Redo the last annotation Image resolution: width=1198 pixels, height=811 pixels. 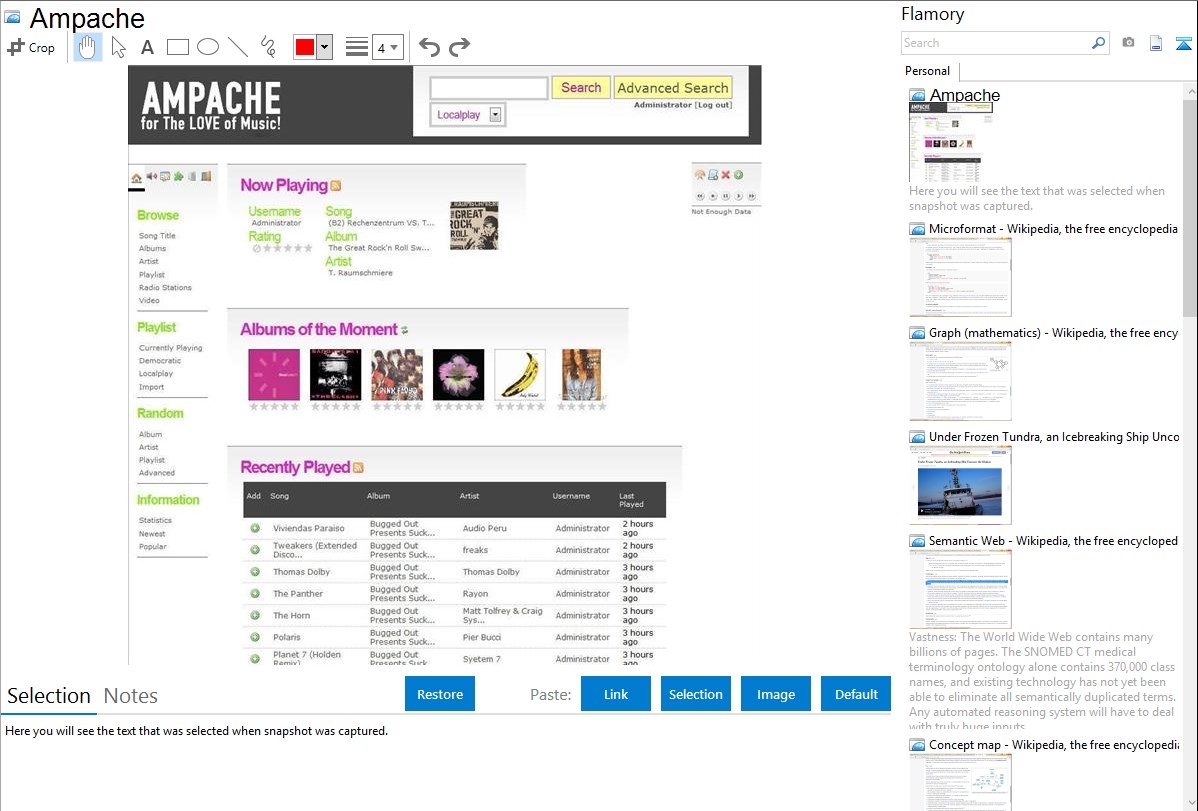[x=459, y=47]
